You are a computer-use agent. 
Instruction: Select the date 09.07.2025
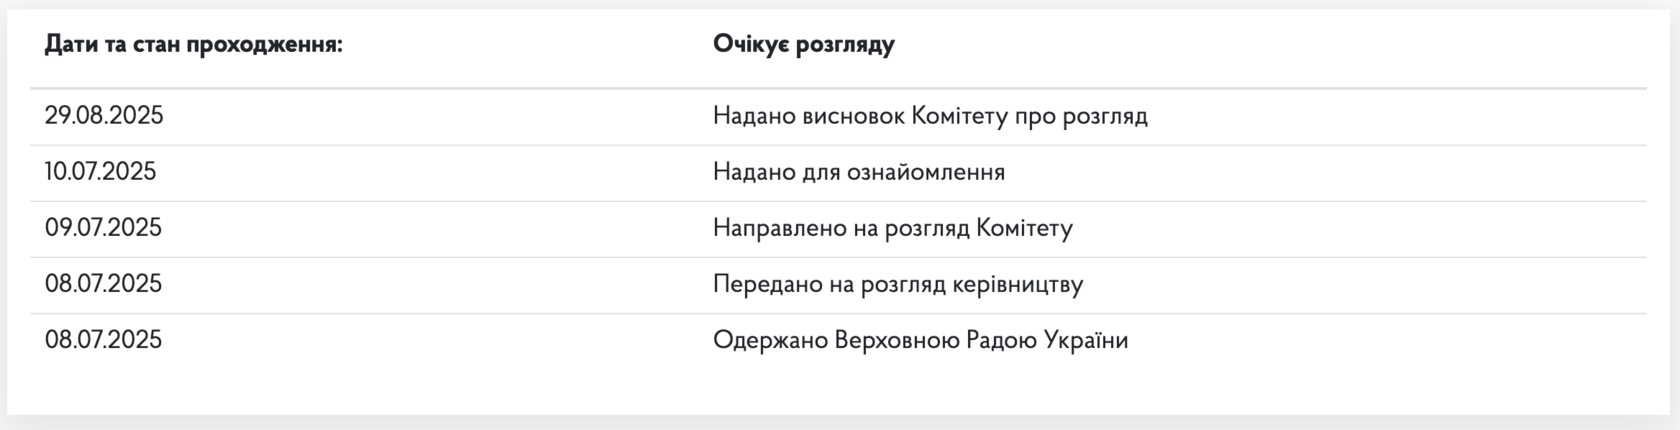pyautogui.click(x=103, y=228)
